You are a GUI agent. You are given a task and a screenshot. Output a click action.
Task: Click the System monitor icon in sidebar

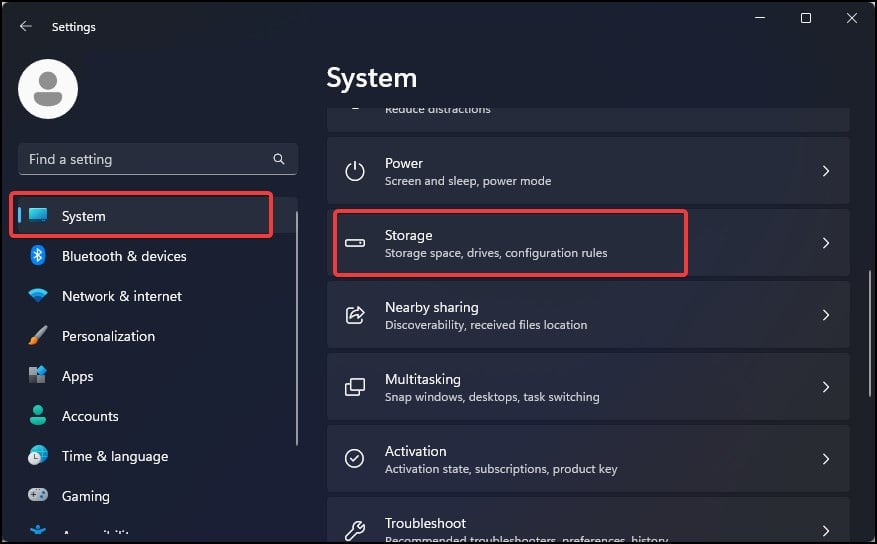pos(38,215)
